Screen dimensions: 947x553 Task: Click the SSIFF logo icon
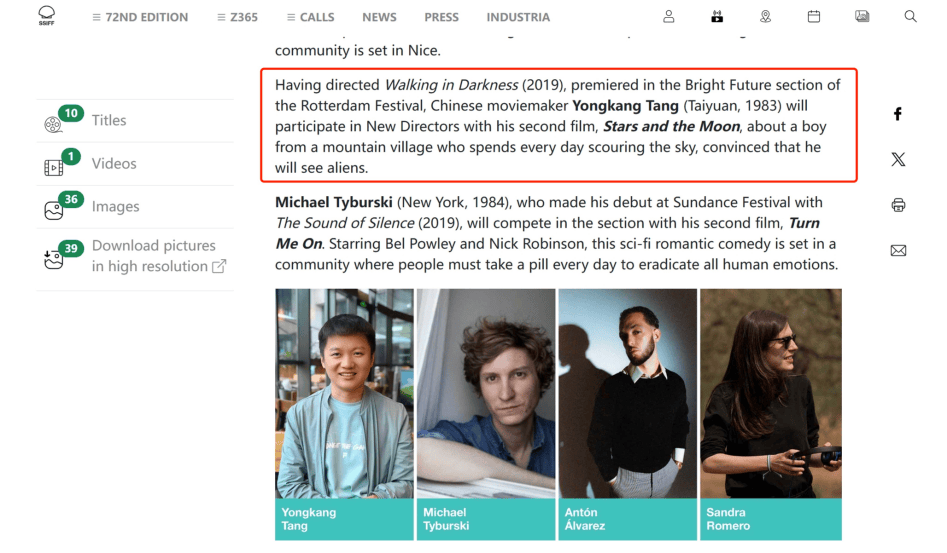[x=47, y=16]
